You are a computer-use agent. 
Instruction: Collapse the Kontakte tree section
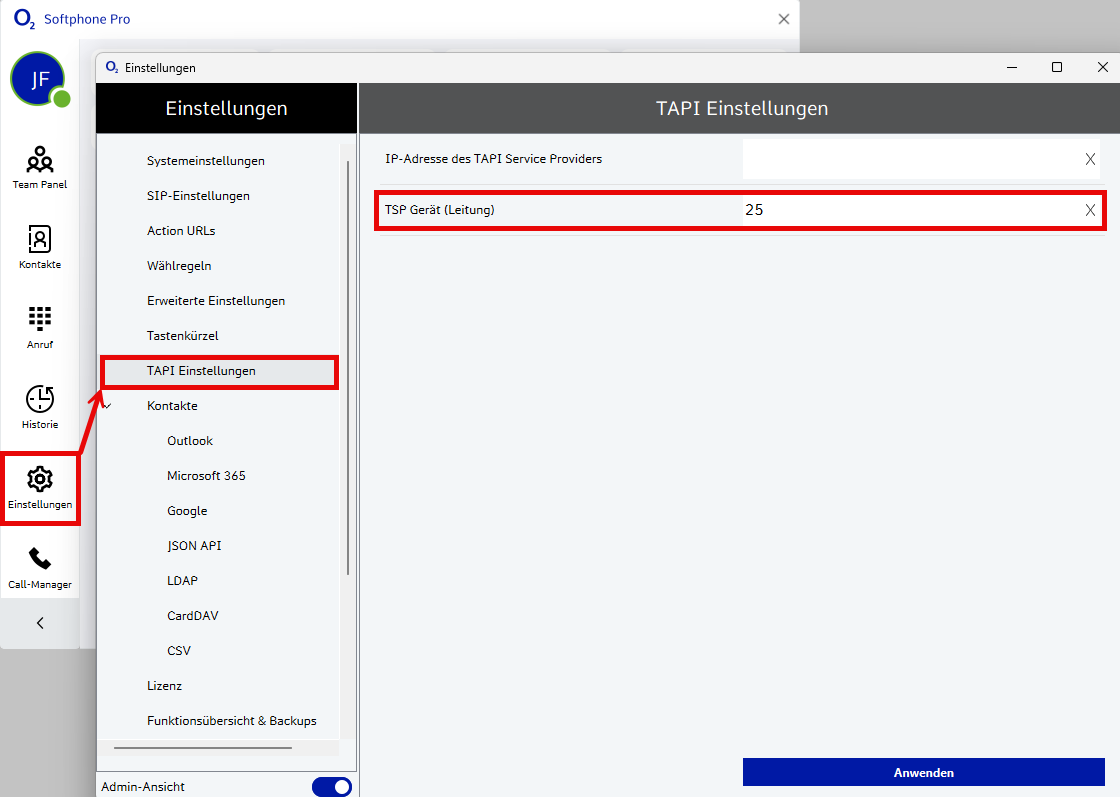point(108,406)
